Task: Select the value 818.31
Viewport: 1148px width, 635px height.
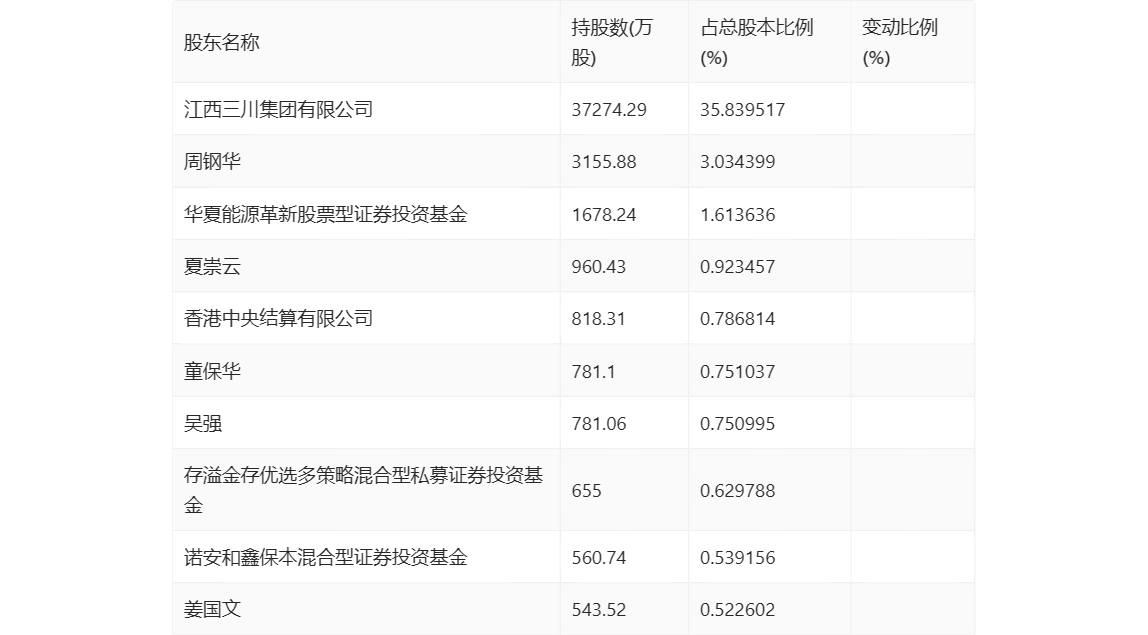Action: point(599,319)
